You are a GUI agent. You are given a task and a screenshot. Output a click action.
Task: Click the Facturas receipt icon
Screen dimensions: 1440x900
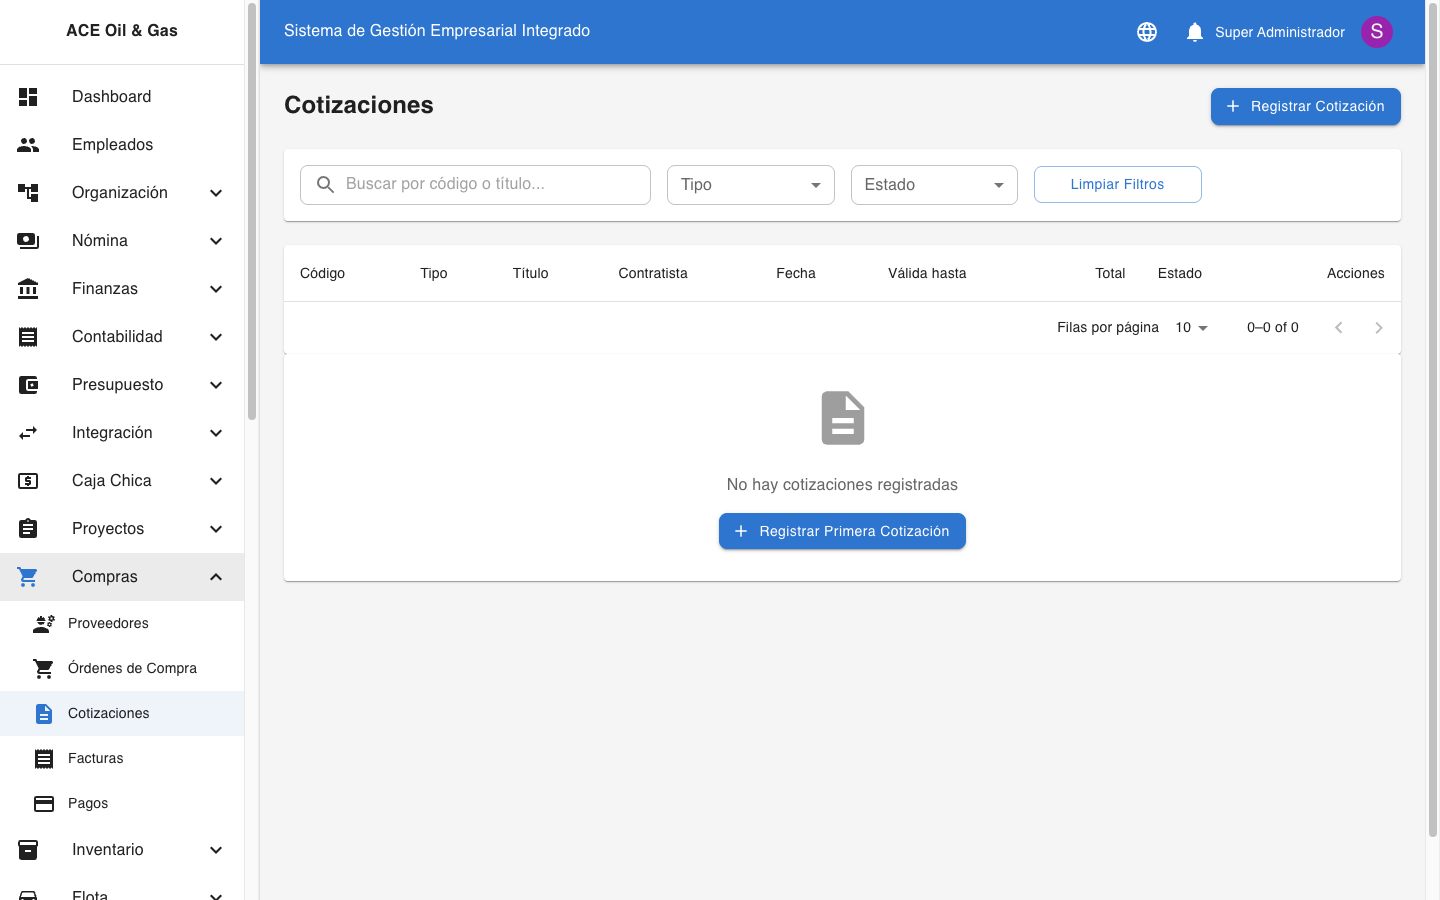tap(44, 759)
